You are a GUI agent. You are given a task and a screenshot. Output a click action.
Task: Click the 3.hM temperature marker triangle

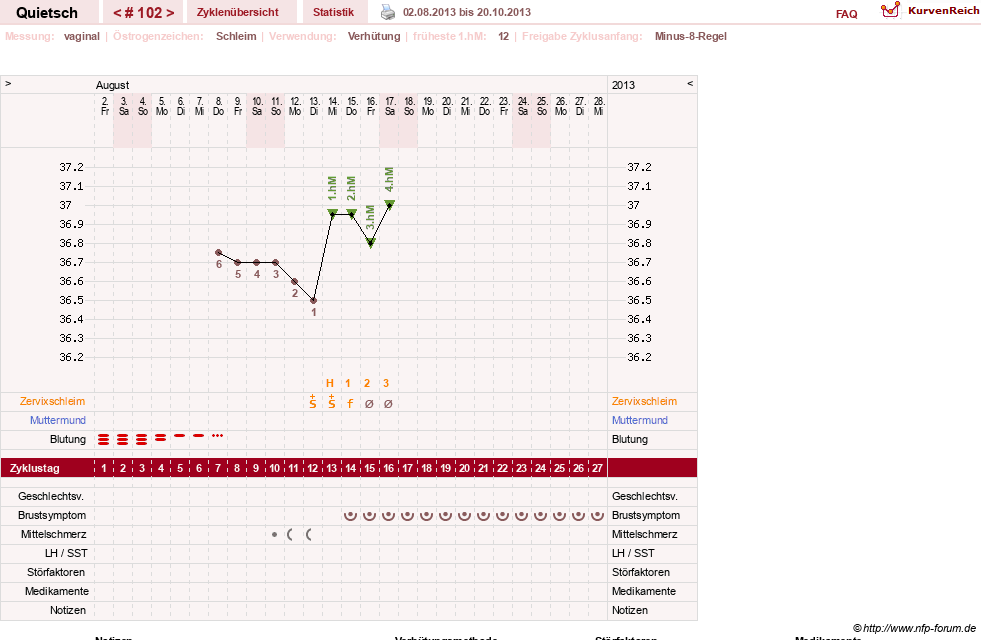(x=371, y=243)
